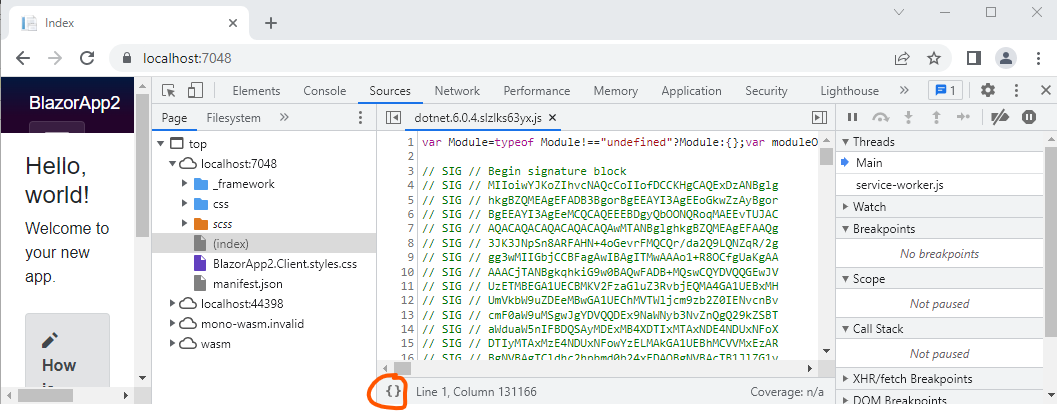This screenshot has width=1057, height=411.
Task: Collapse the localhost:7048 tree node
Action: [173, 164]
